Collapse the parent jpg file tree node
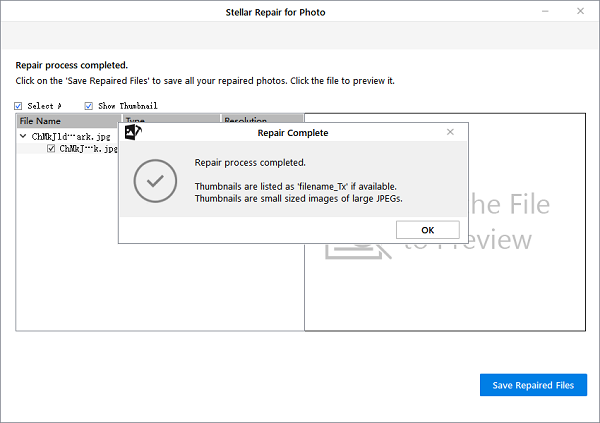 23,136
